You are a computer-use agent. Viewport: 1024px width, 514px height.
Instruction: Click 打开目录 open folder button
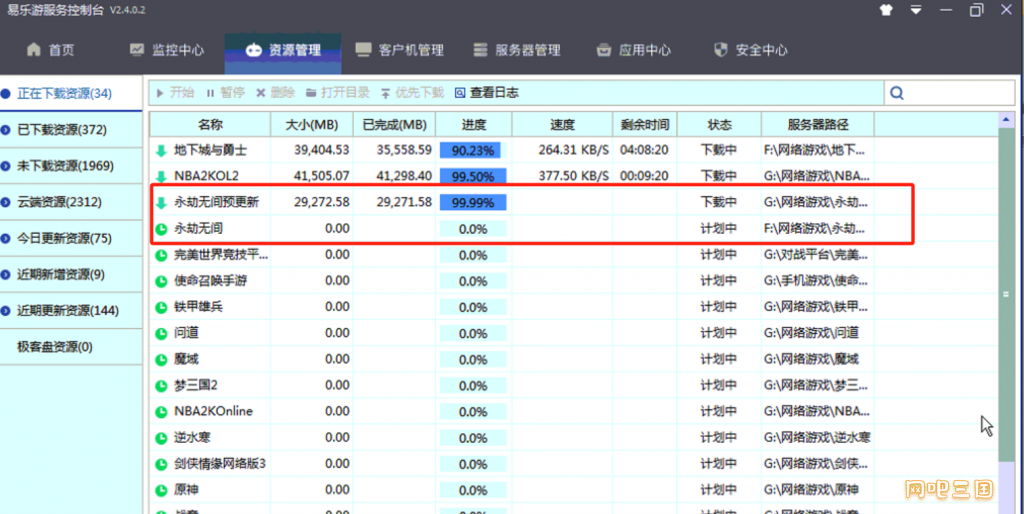338,93
